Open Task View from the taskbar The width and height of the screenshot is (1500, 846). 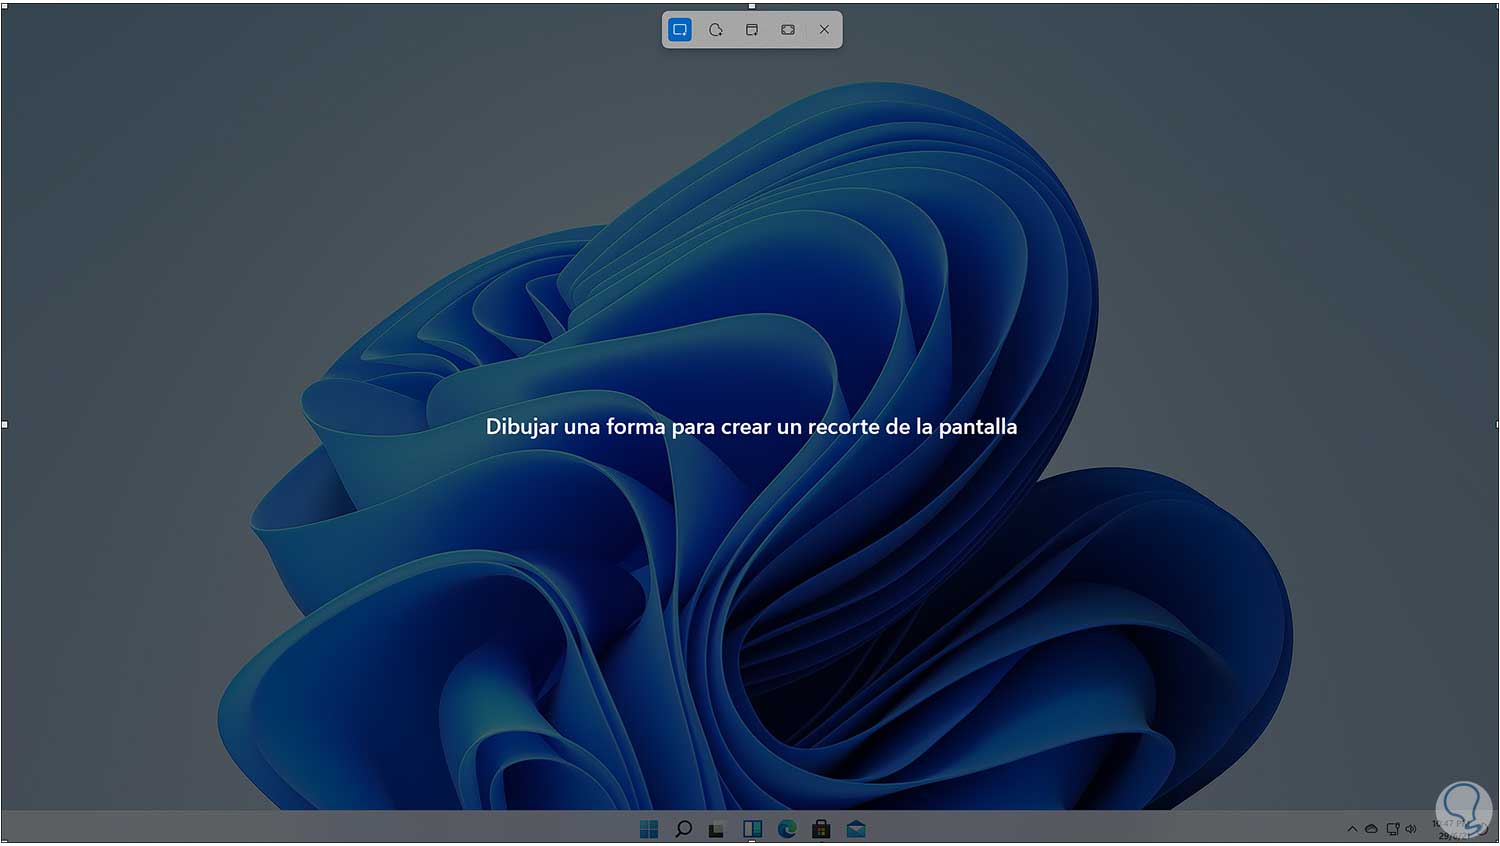(717, 829)
